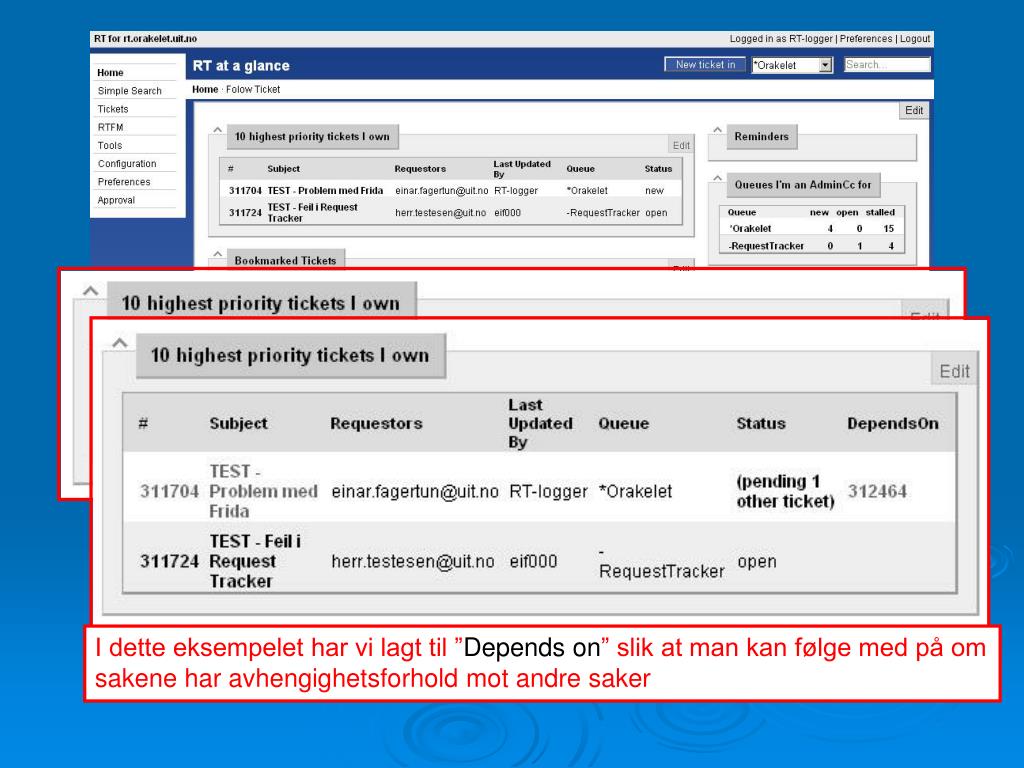Open ticket 311704 in small table
The width and height of the screenshot is (1024, 768).
coord(245,191)
